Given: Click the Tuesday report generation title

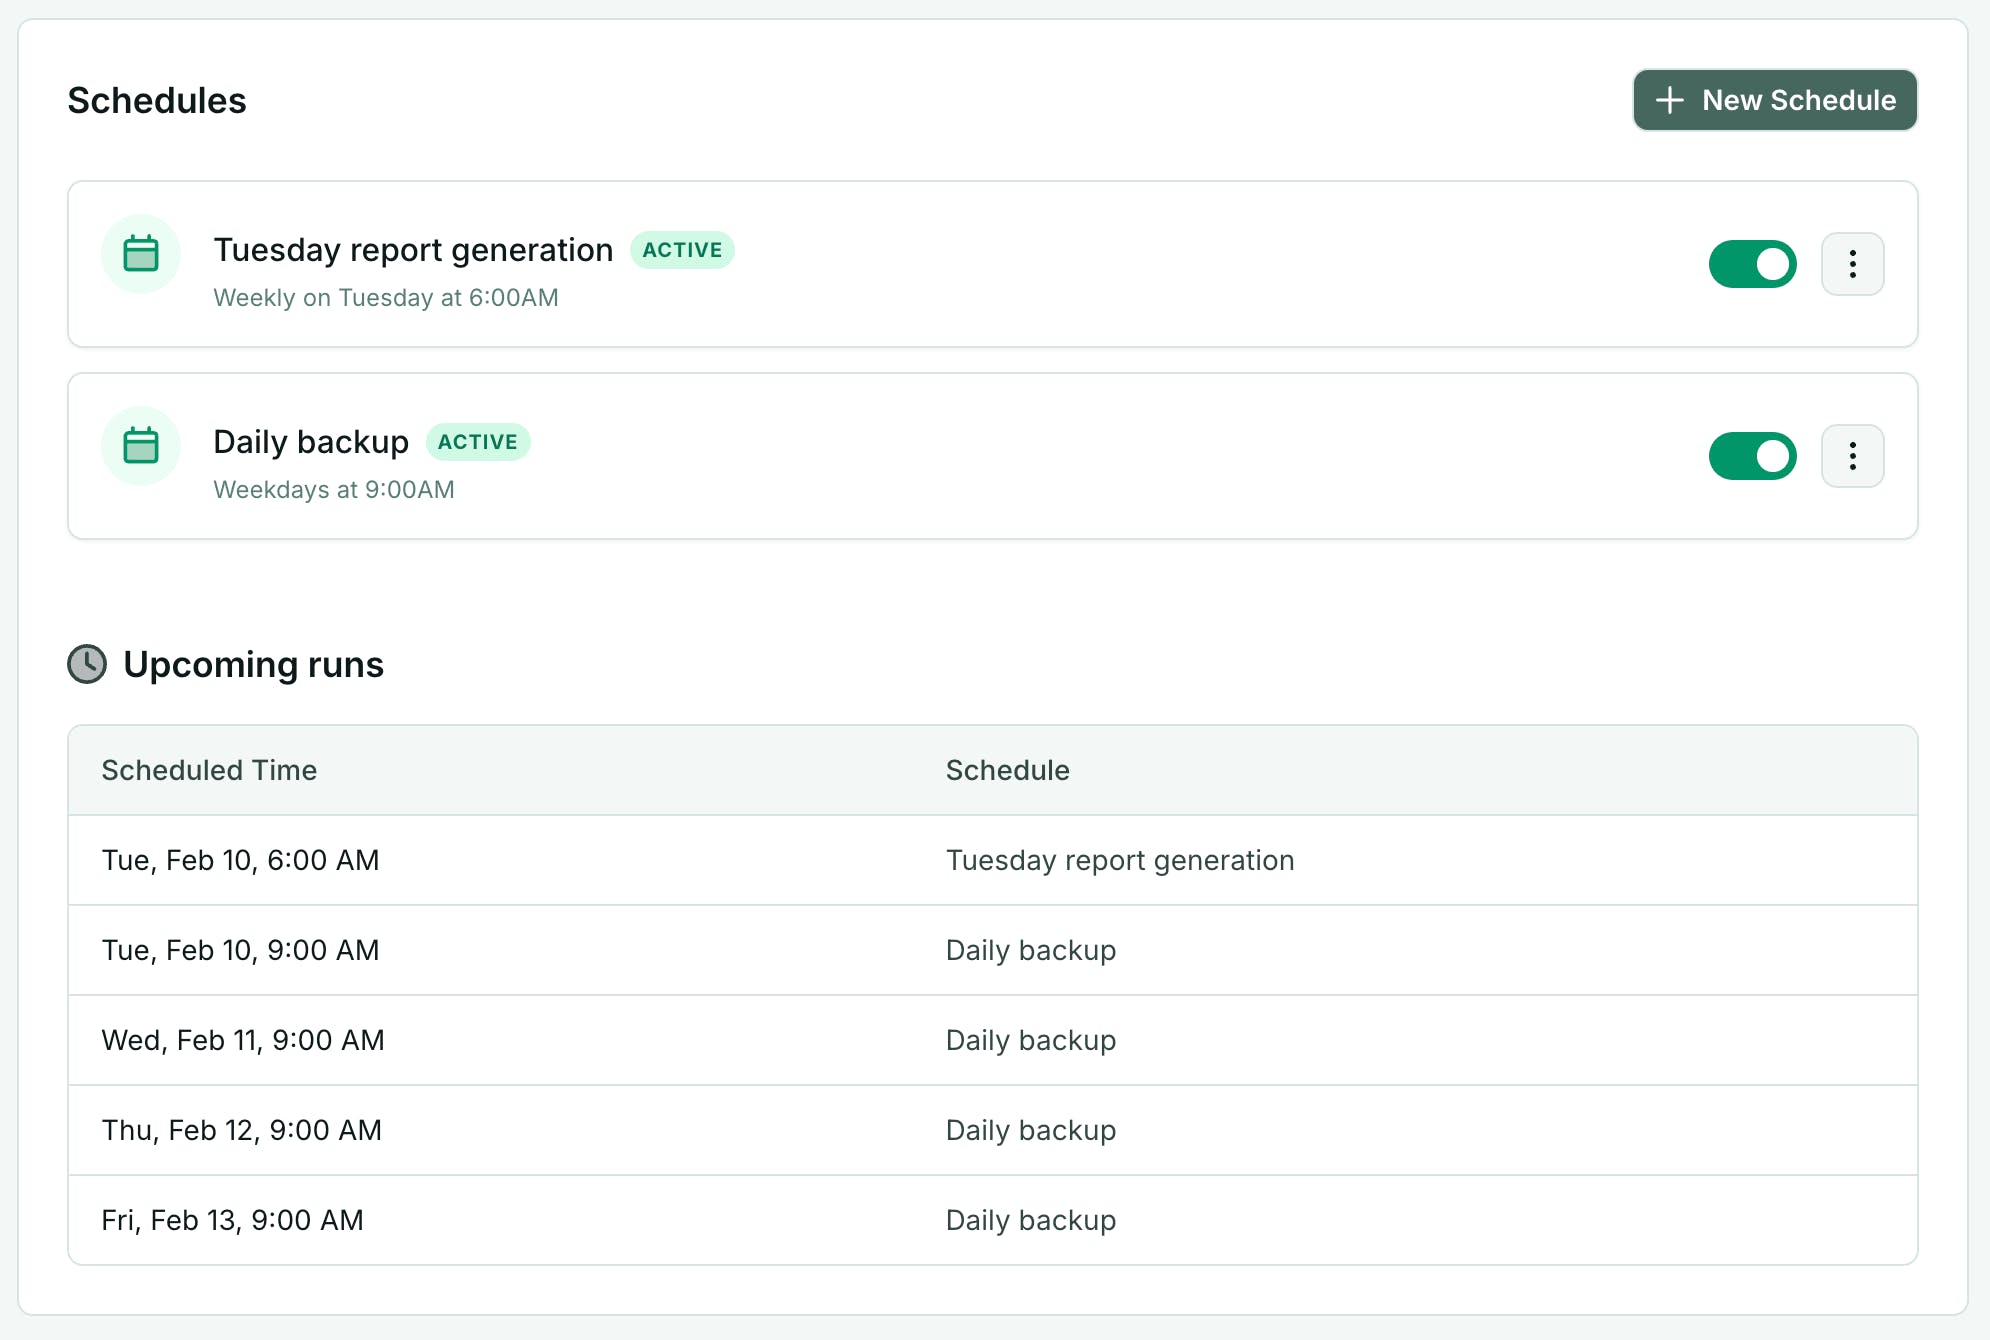Looking at the screenshot, I should pyautogui.click(x=413, y=250).
